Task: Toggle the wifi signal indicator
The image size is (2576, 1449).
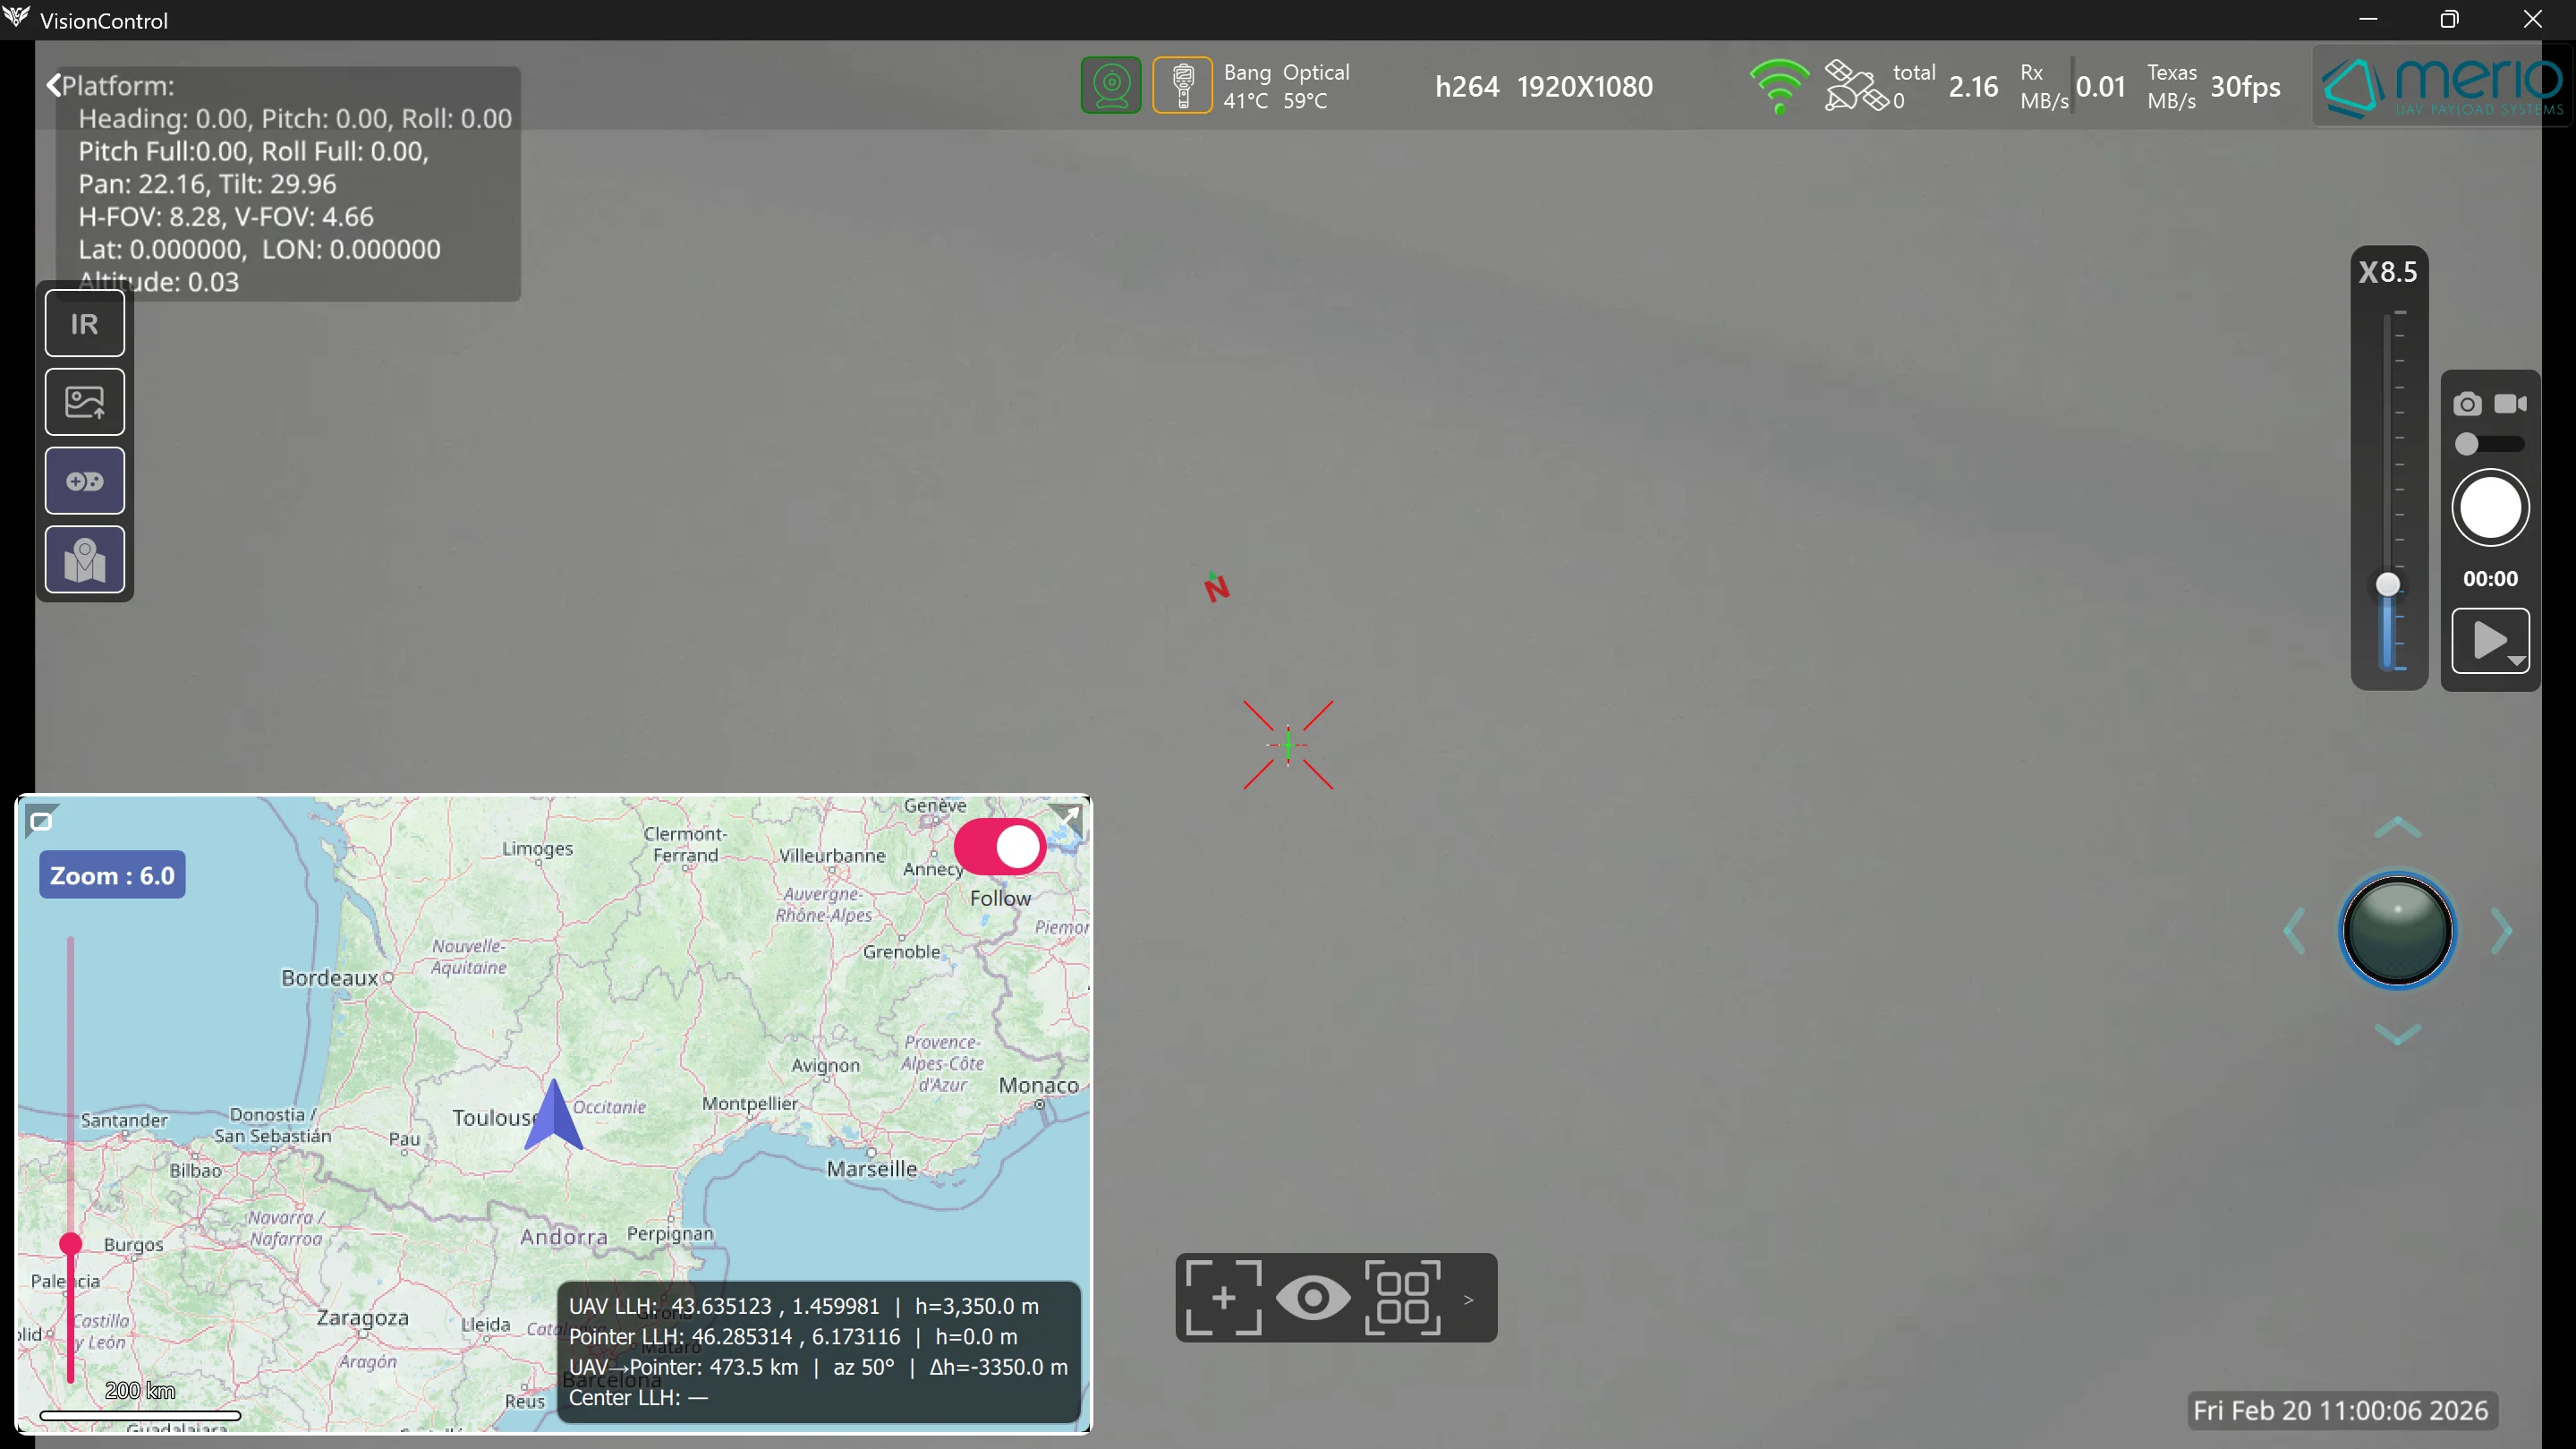Action: pos(1778,86)
